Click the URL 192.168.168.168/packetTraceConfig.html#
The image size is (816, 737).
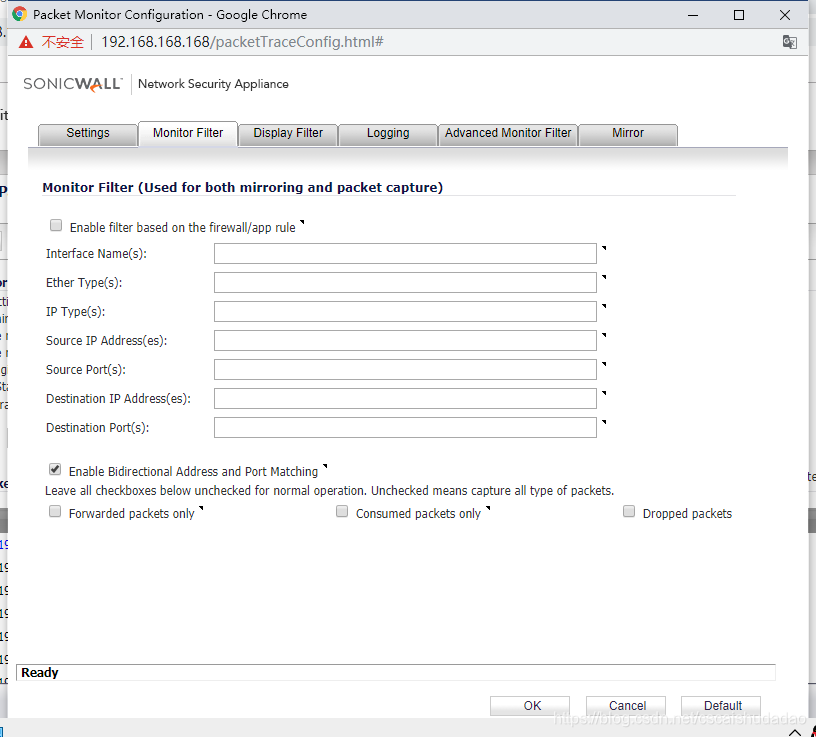click(x=242, y=42)
